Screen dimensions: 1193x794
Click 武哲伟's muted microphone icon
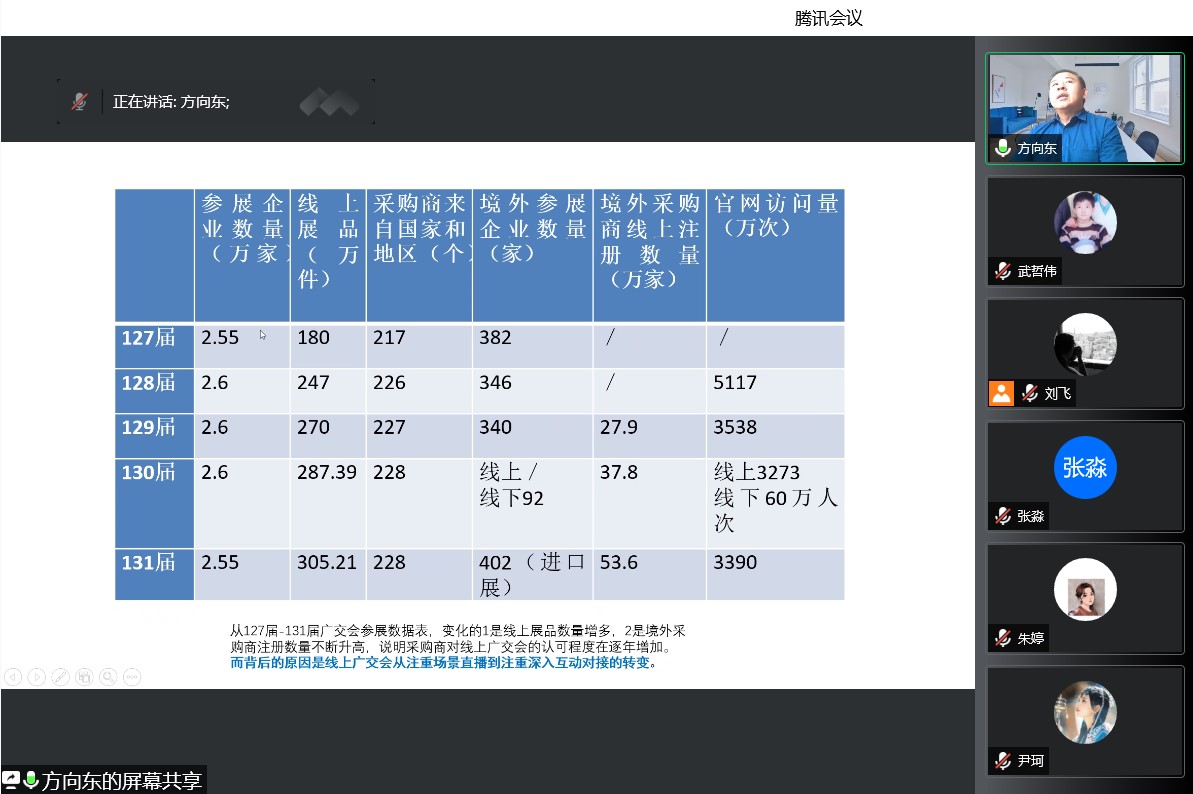[x=1002, y=271]
